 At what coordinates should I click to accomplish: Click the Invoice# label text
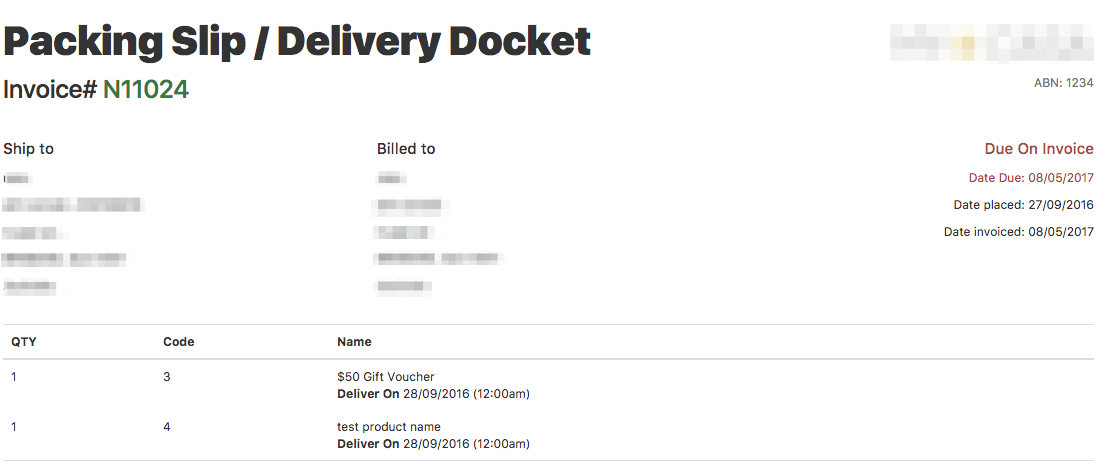[50, 90]
